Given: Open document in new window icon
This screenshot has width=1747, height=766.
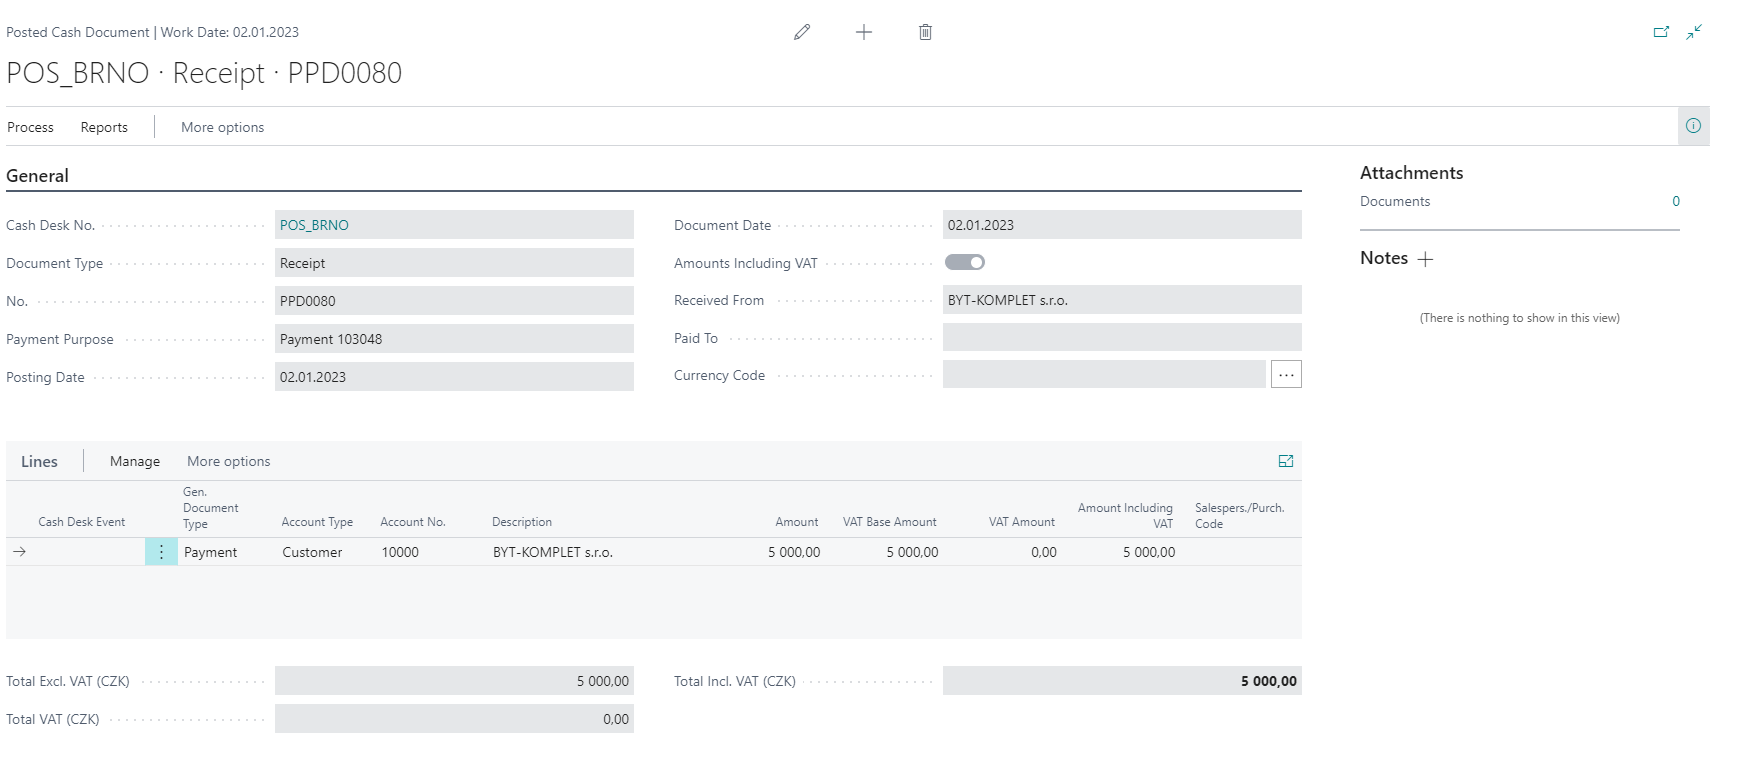Looking at the screenshot, I should [1661, 32].
